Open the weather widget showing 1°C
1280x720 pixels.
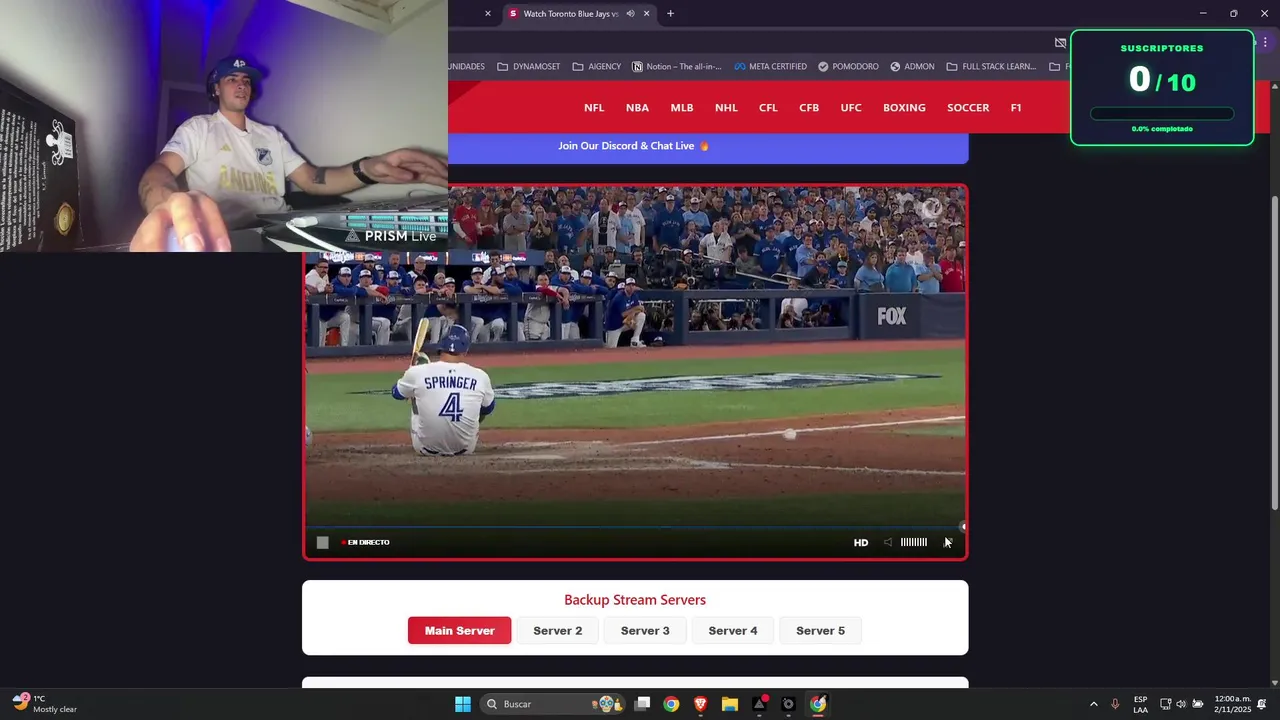pos(45,704)
